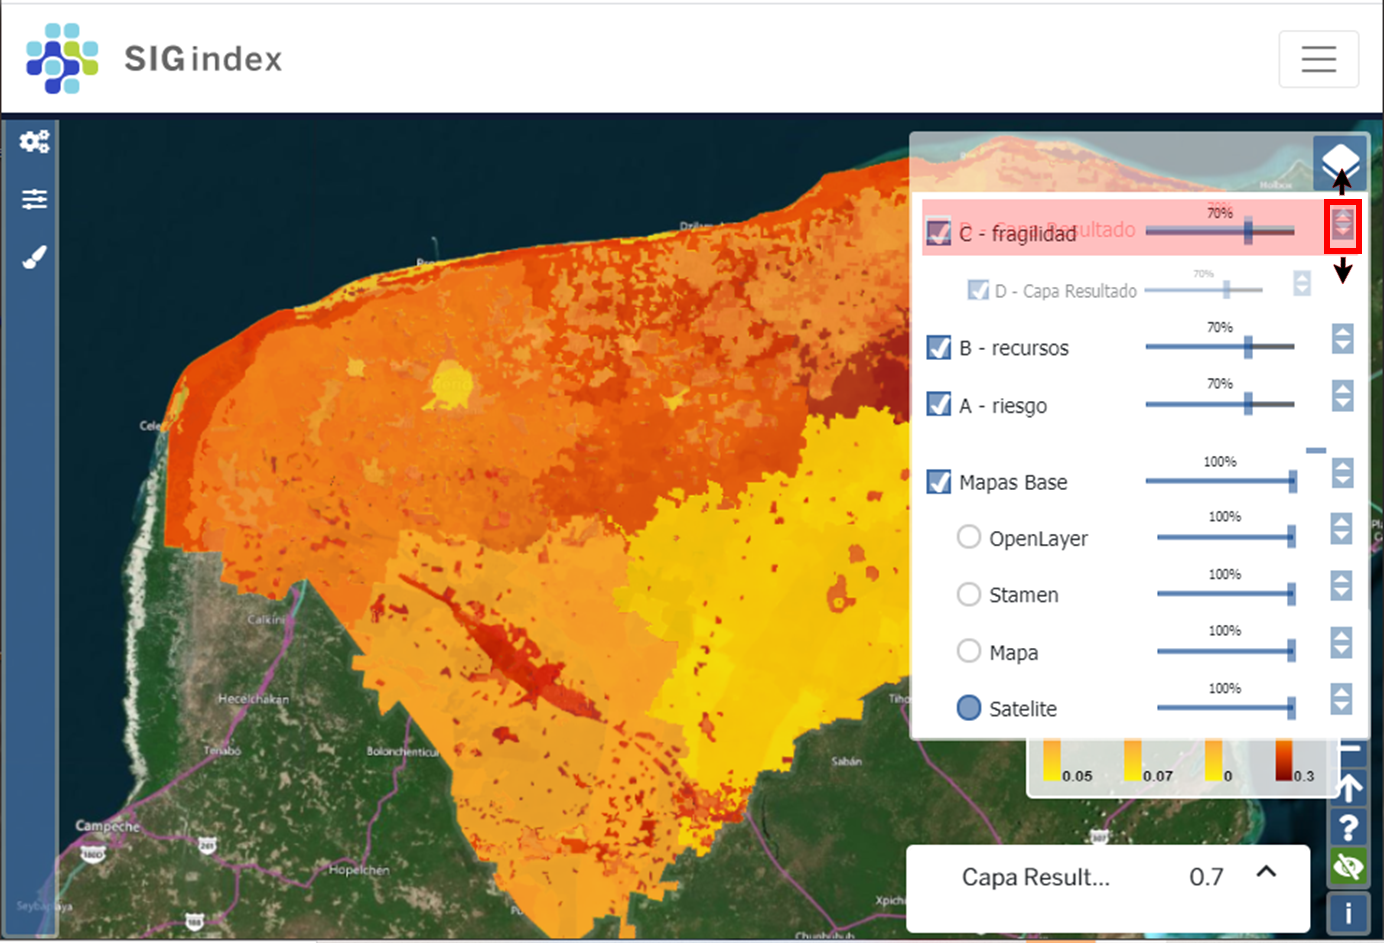1384x943 pixels.
Task: Open the info 'i' icon
Action: coord(1349,912)
